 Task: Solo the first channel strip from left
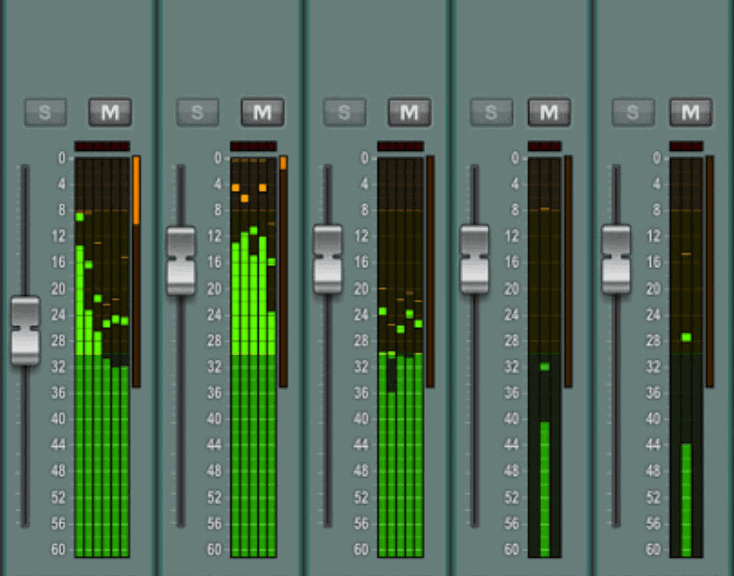(x=45, y=112)
